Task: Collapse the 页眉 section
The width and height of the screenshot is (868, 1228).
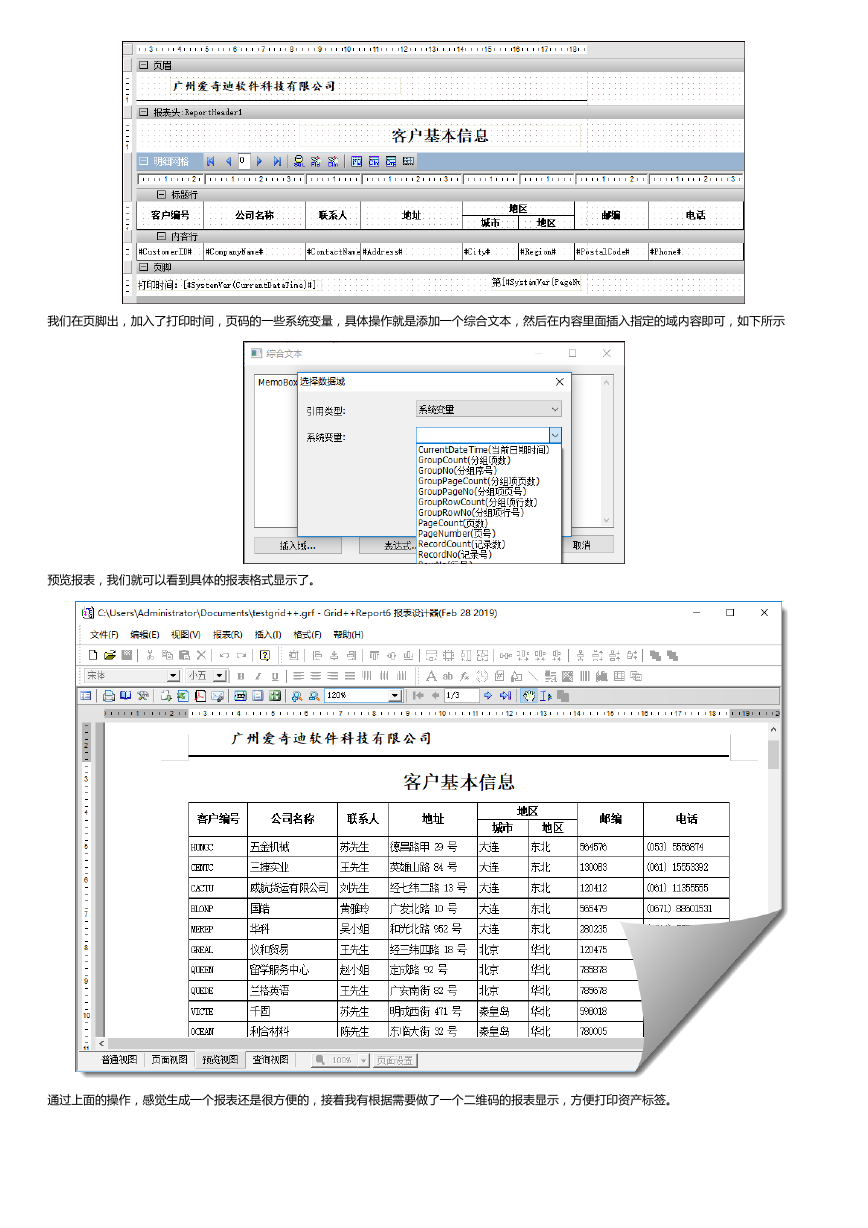Action: (144, 64)
